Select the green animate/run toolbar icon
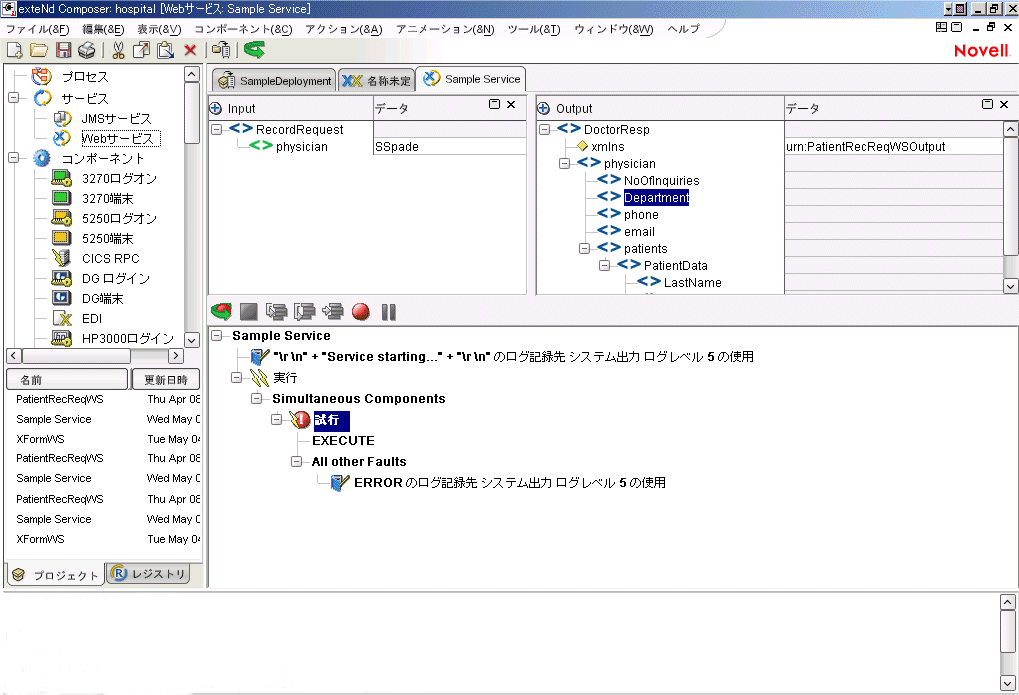 pyautogui.click(x=220, y=312)
